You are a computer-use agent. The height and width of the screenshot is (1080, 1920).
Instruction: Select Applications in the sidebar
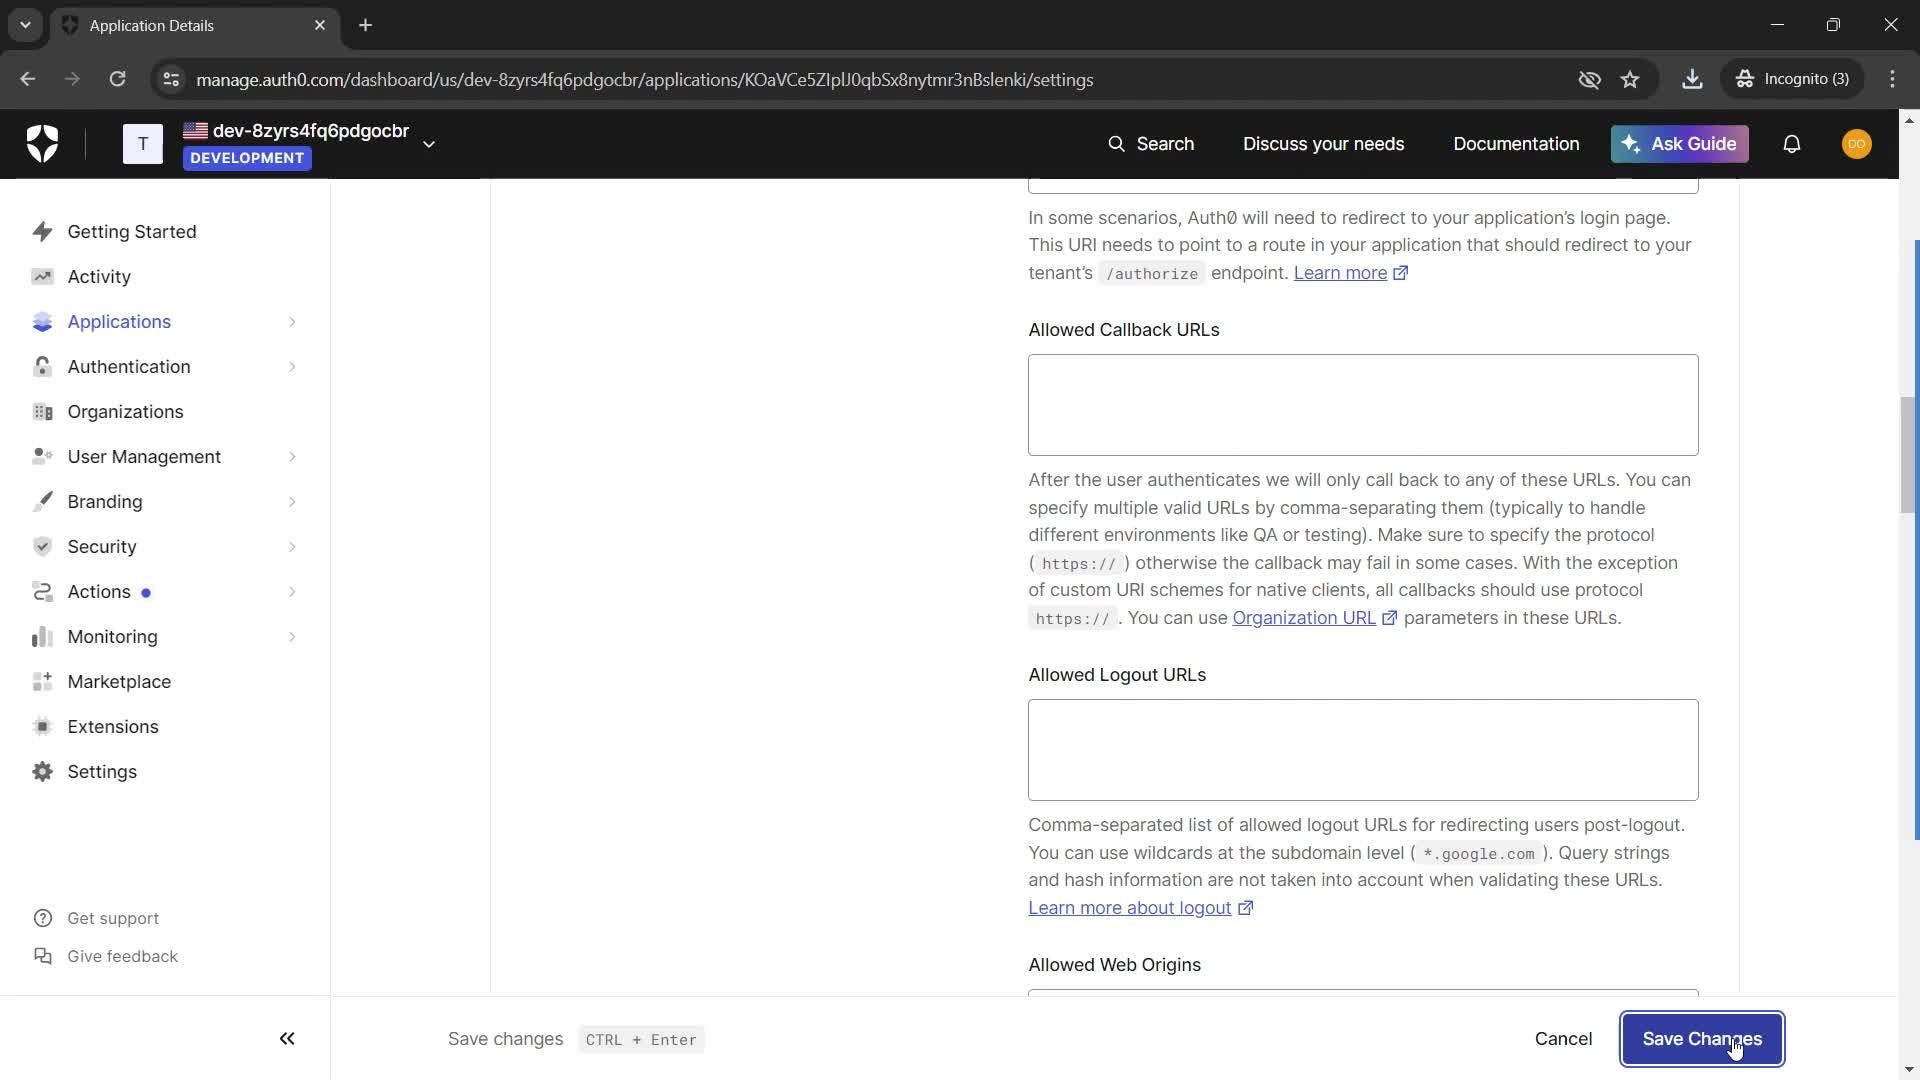(x=119, y=322)
